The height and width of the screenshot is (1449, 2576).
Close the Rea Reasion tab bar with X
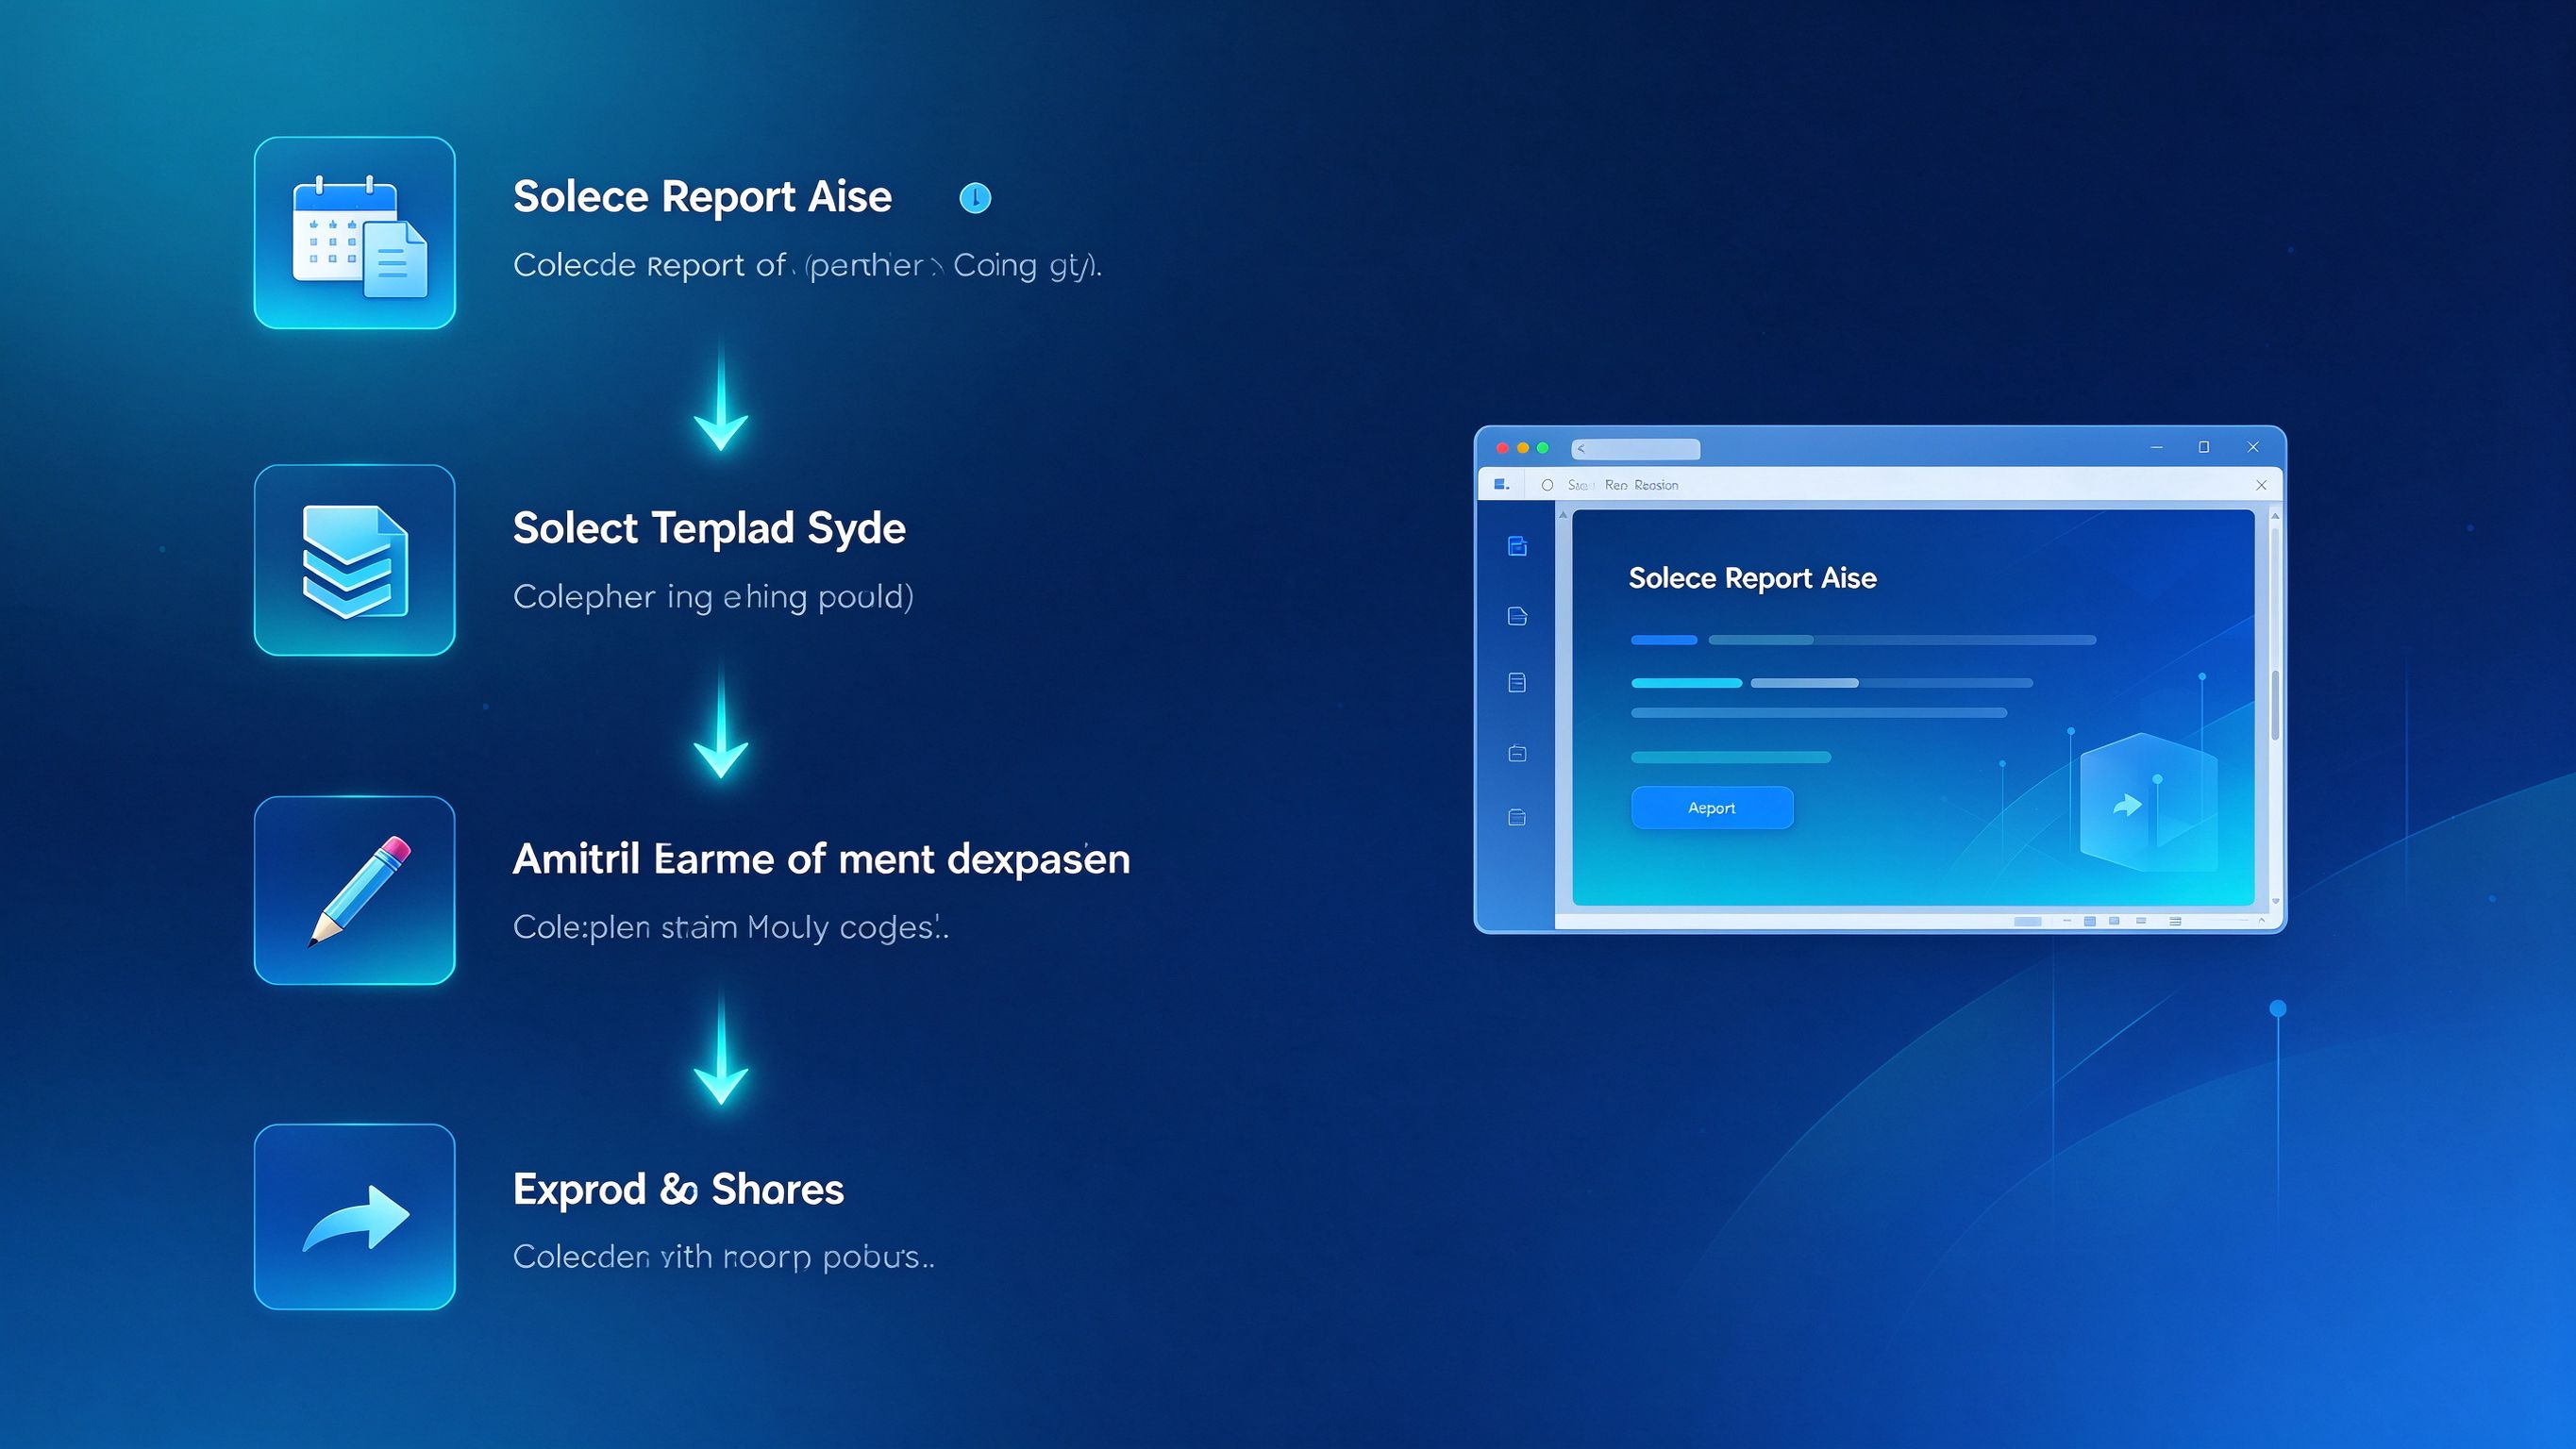(2261, 485)
